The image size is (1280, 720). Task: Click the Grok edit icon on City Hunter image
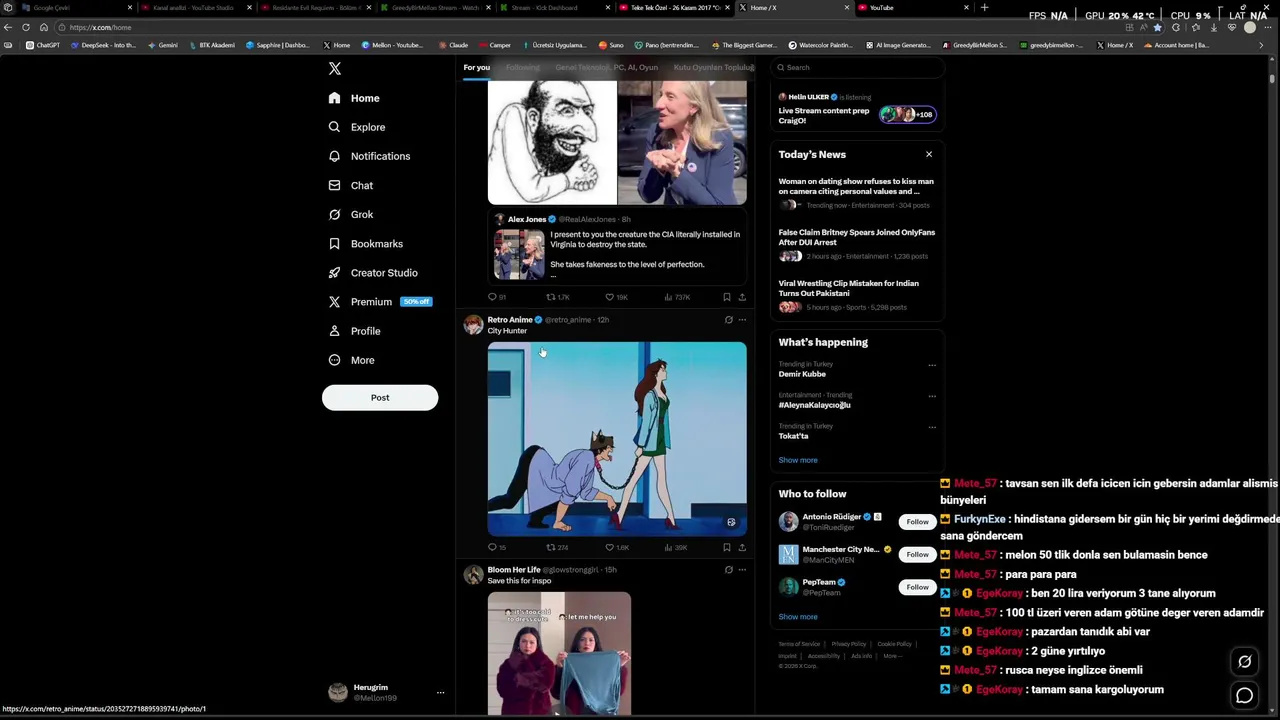click(x=731, y=522)
